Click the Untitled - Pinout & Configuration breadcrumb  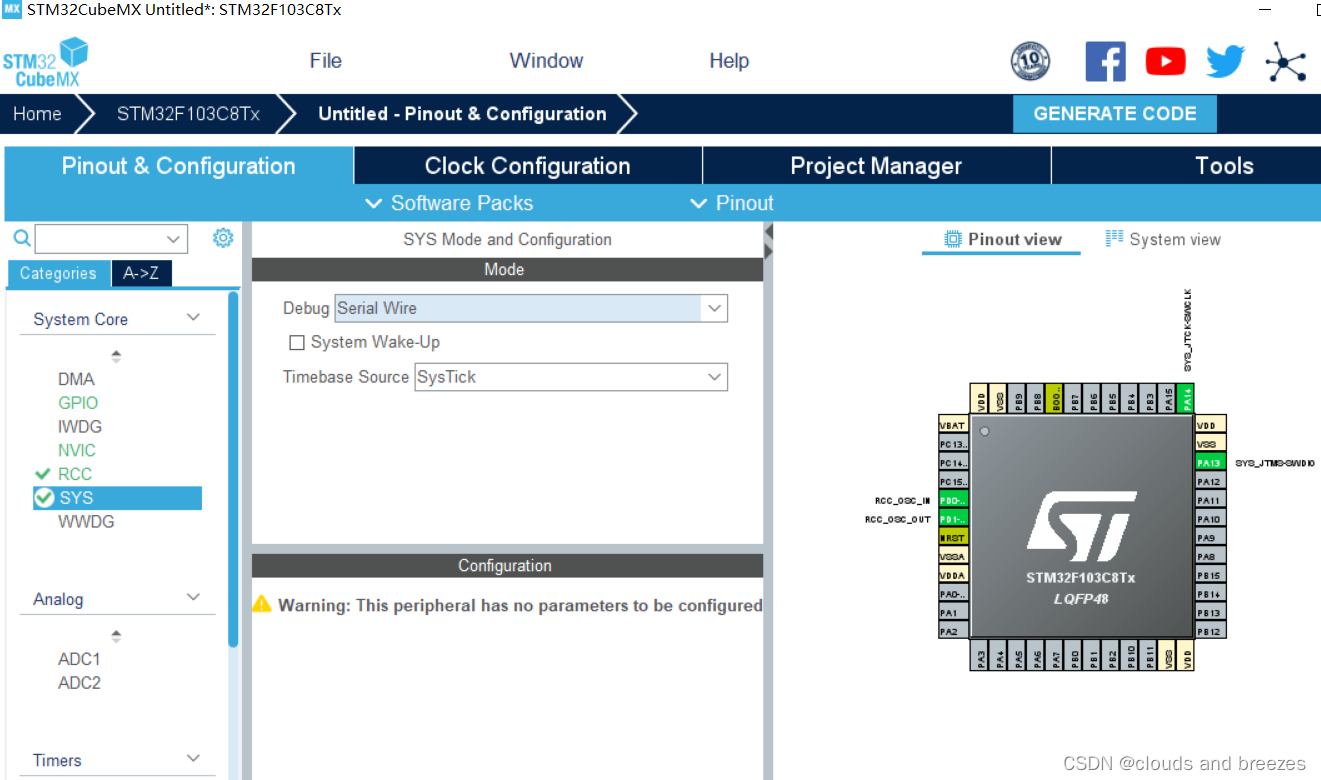(462, 114)
